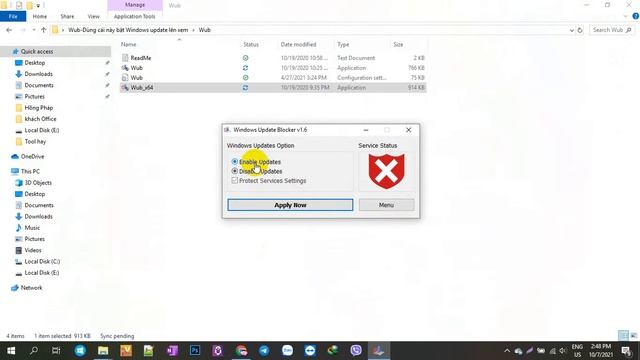Switch to Application Tools tab
The width and height of the screenshot is (640, 360).
pos(134,16)
